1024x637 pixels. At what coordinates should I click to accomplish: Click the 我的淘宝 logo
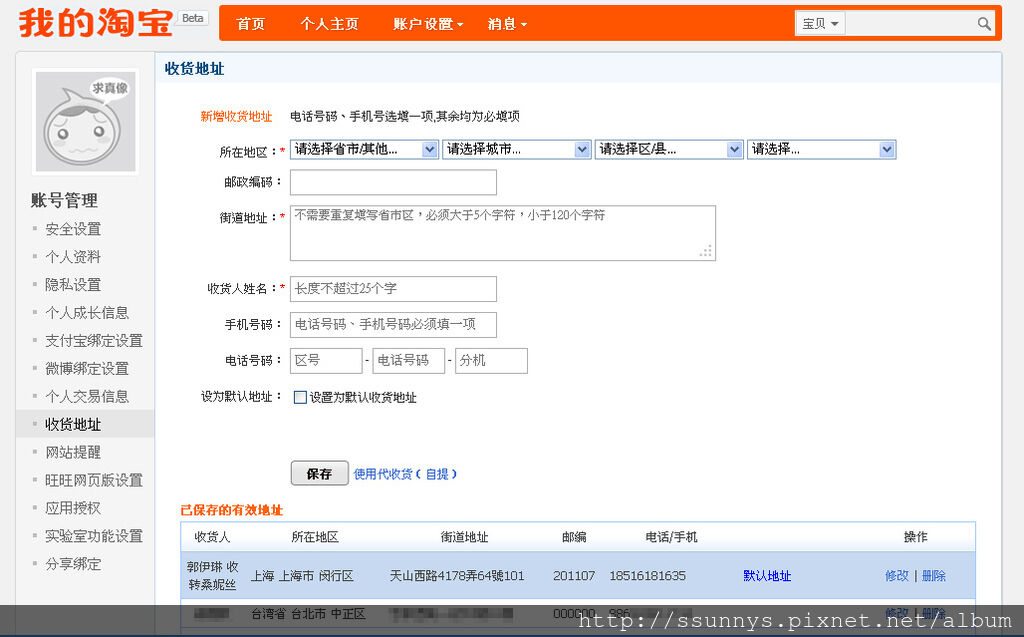coord(95,23)
